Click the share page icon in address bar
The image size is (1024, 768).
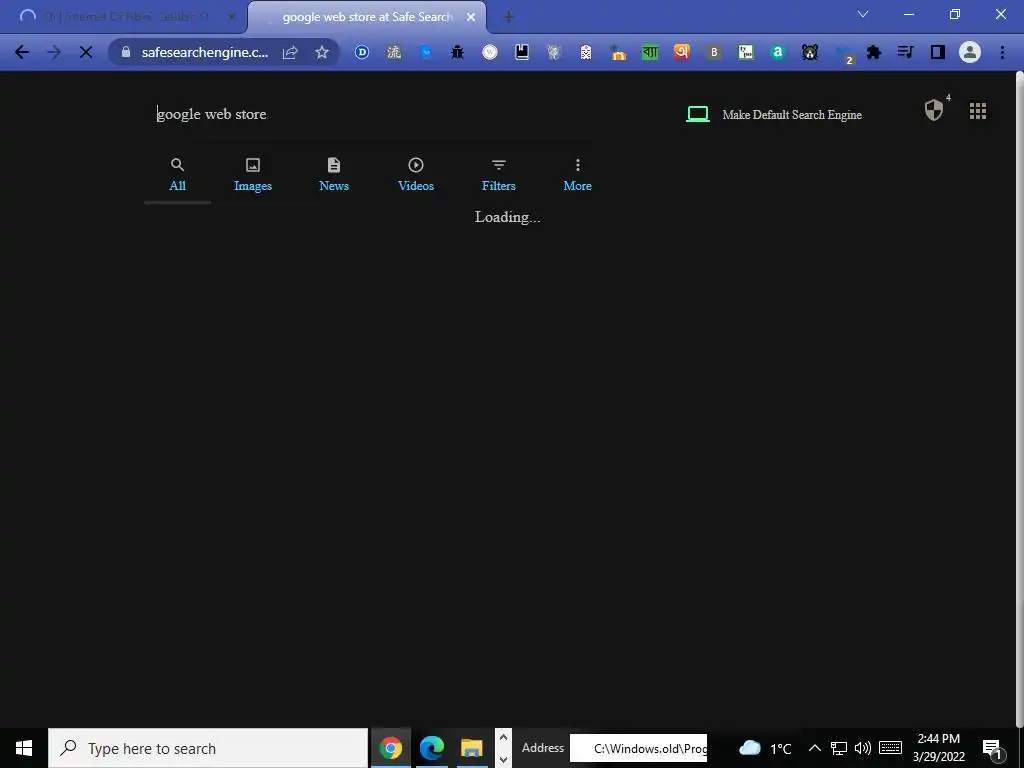(290, 52)
